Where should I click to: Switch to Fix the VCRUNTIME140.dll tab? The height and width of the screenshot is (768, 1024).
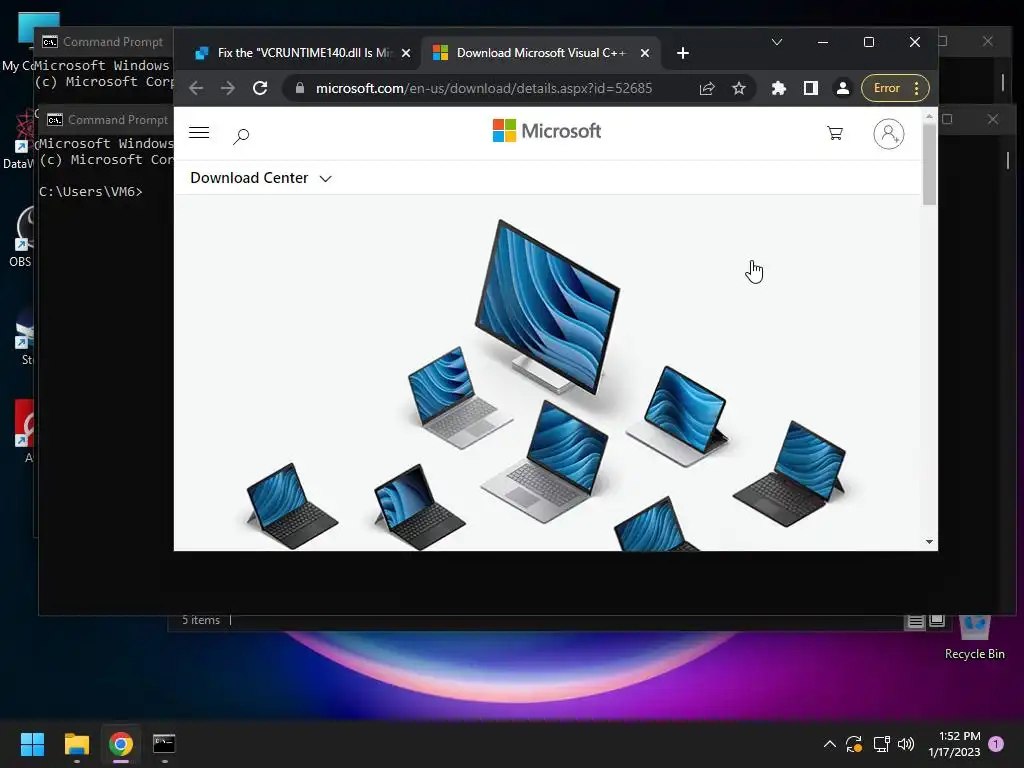coord(304,53)
